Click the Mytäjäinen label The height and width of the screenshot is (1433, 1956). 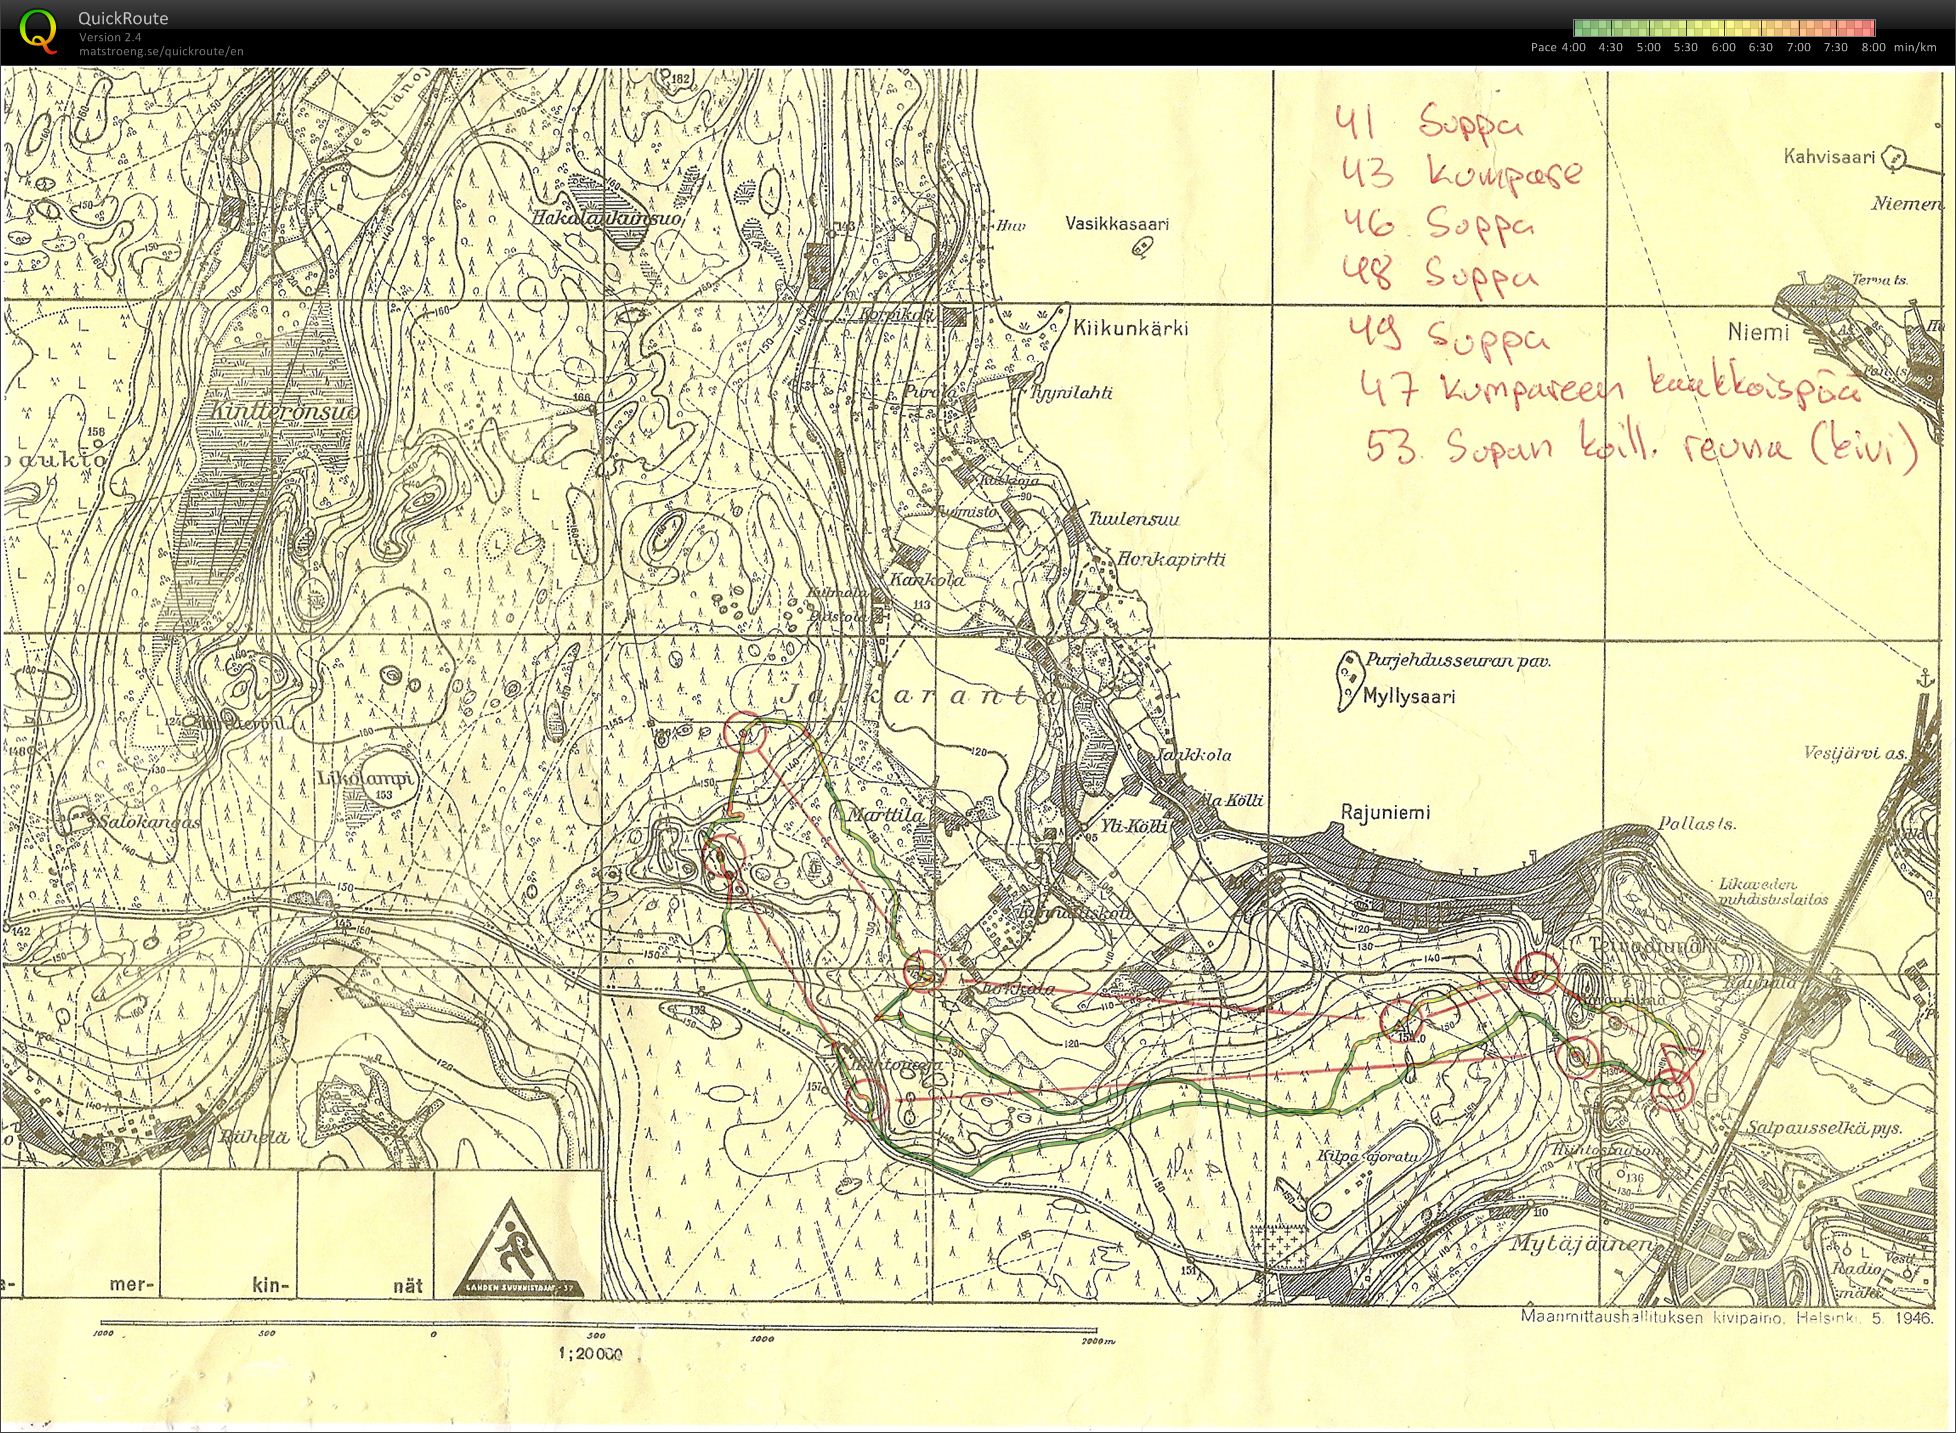tap(1582, 1245)
